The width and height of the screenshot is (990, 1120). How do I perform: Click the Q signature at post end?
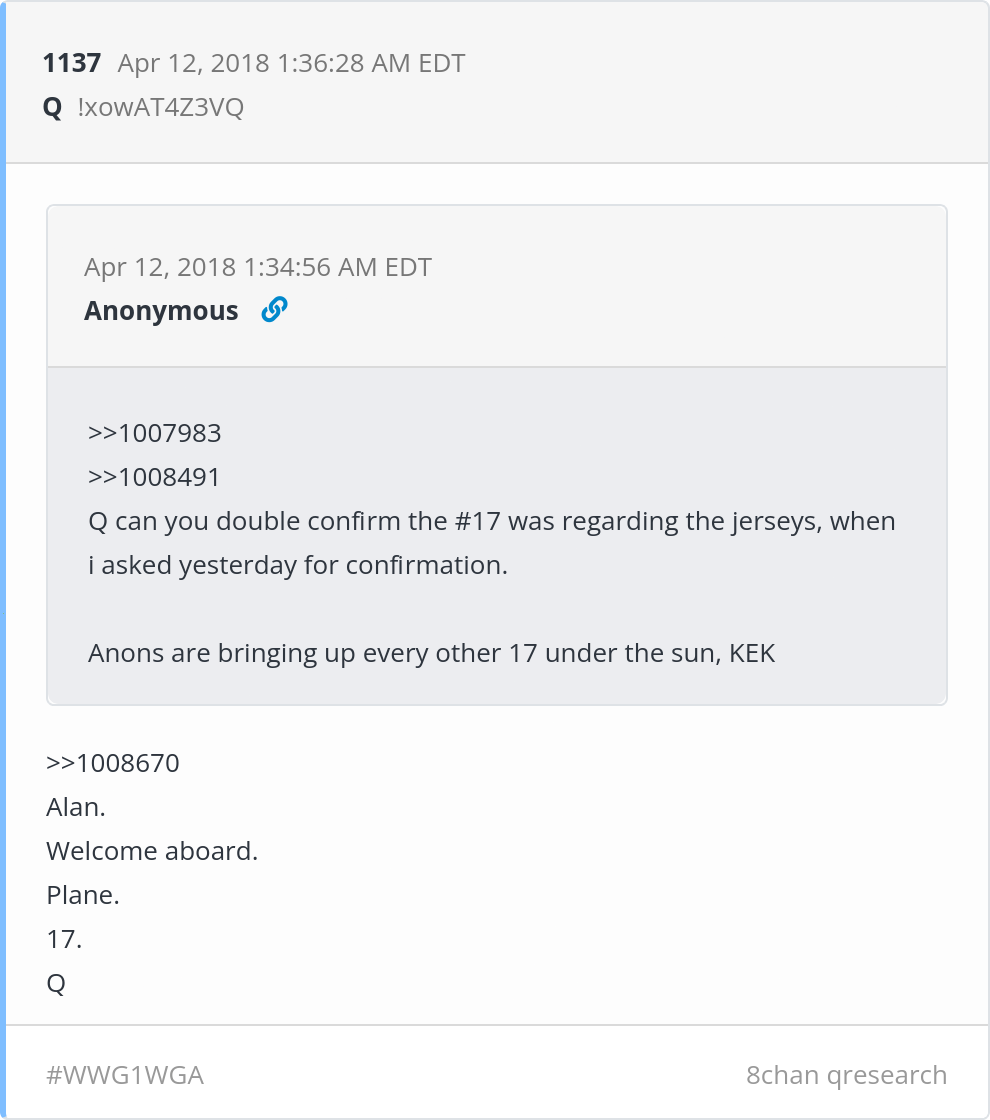click(56, 984)
